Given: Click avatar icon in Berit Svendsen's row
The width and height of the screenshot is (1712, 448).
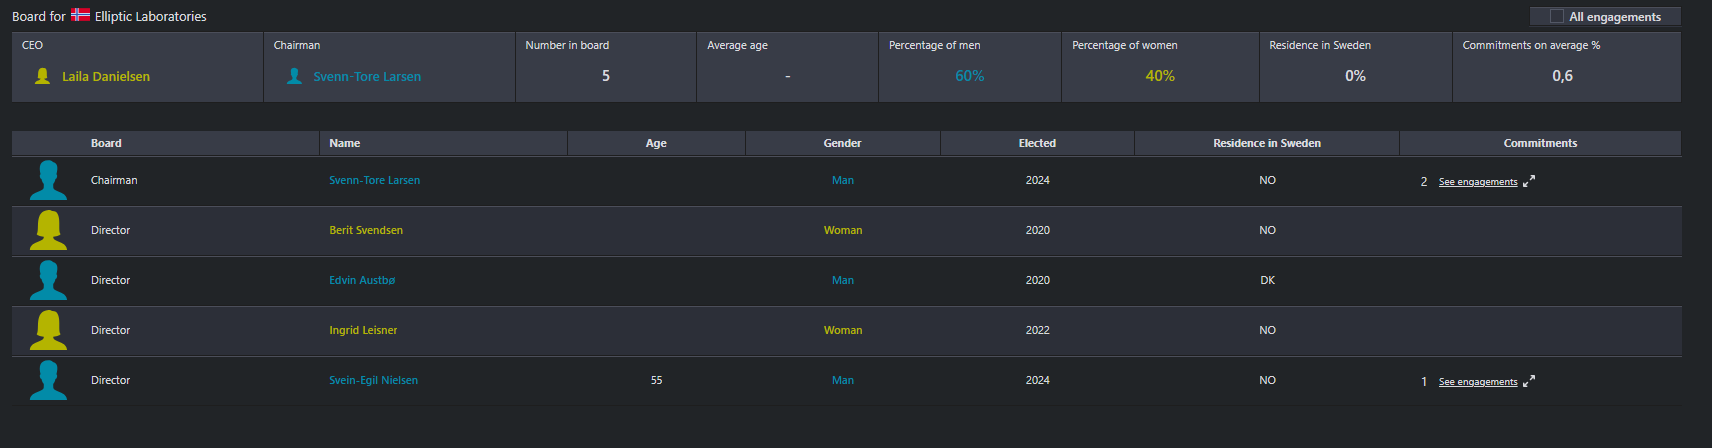Looking at the screenshot, I should click(48, 231).
